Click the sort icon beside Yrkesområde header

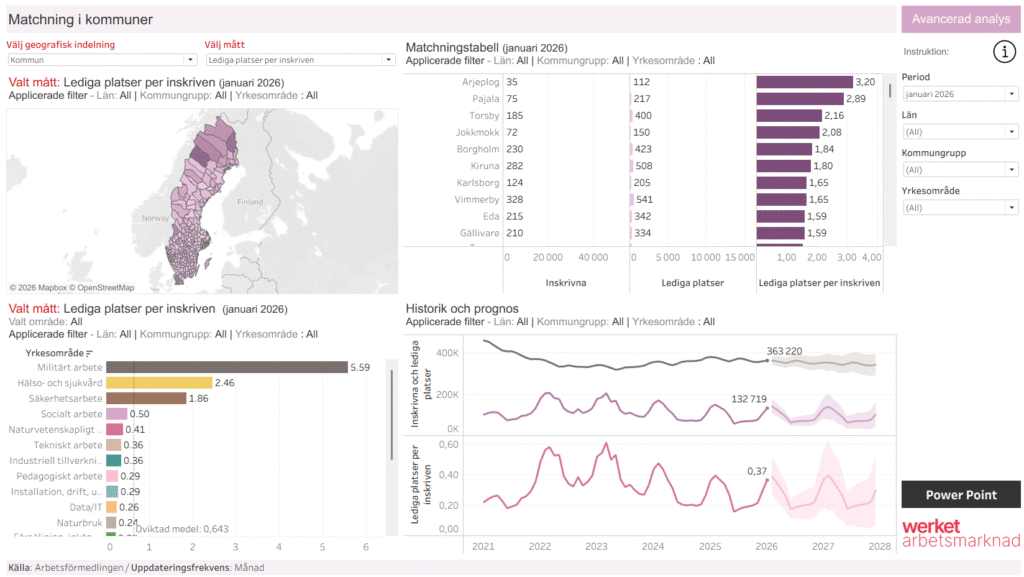point(88,353)
